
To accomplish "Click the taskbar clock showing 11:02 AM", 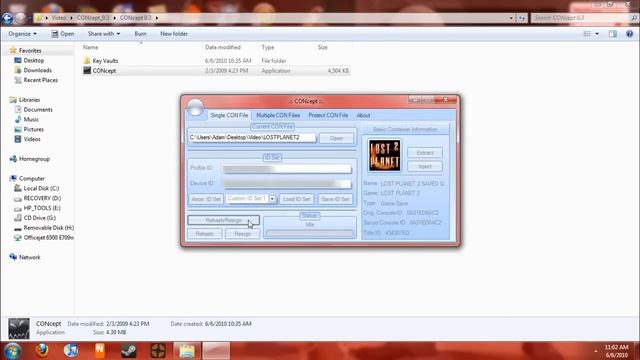I will tap(616, 351).
